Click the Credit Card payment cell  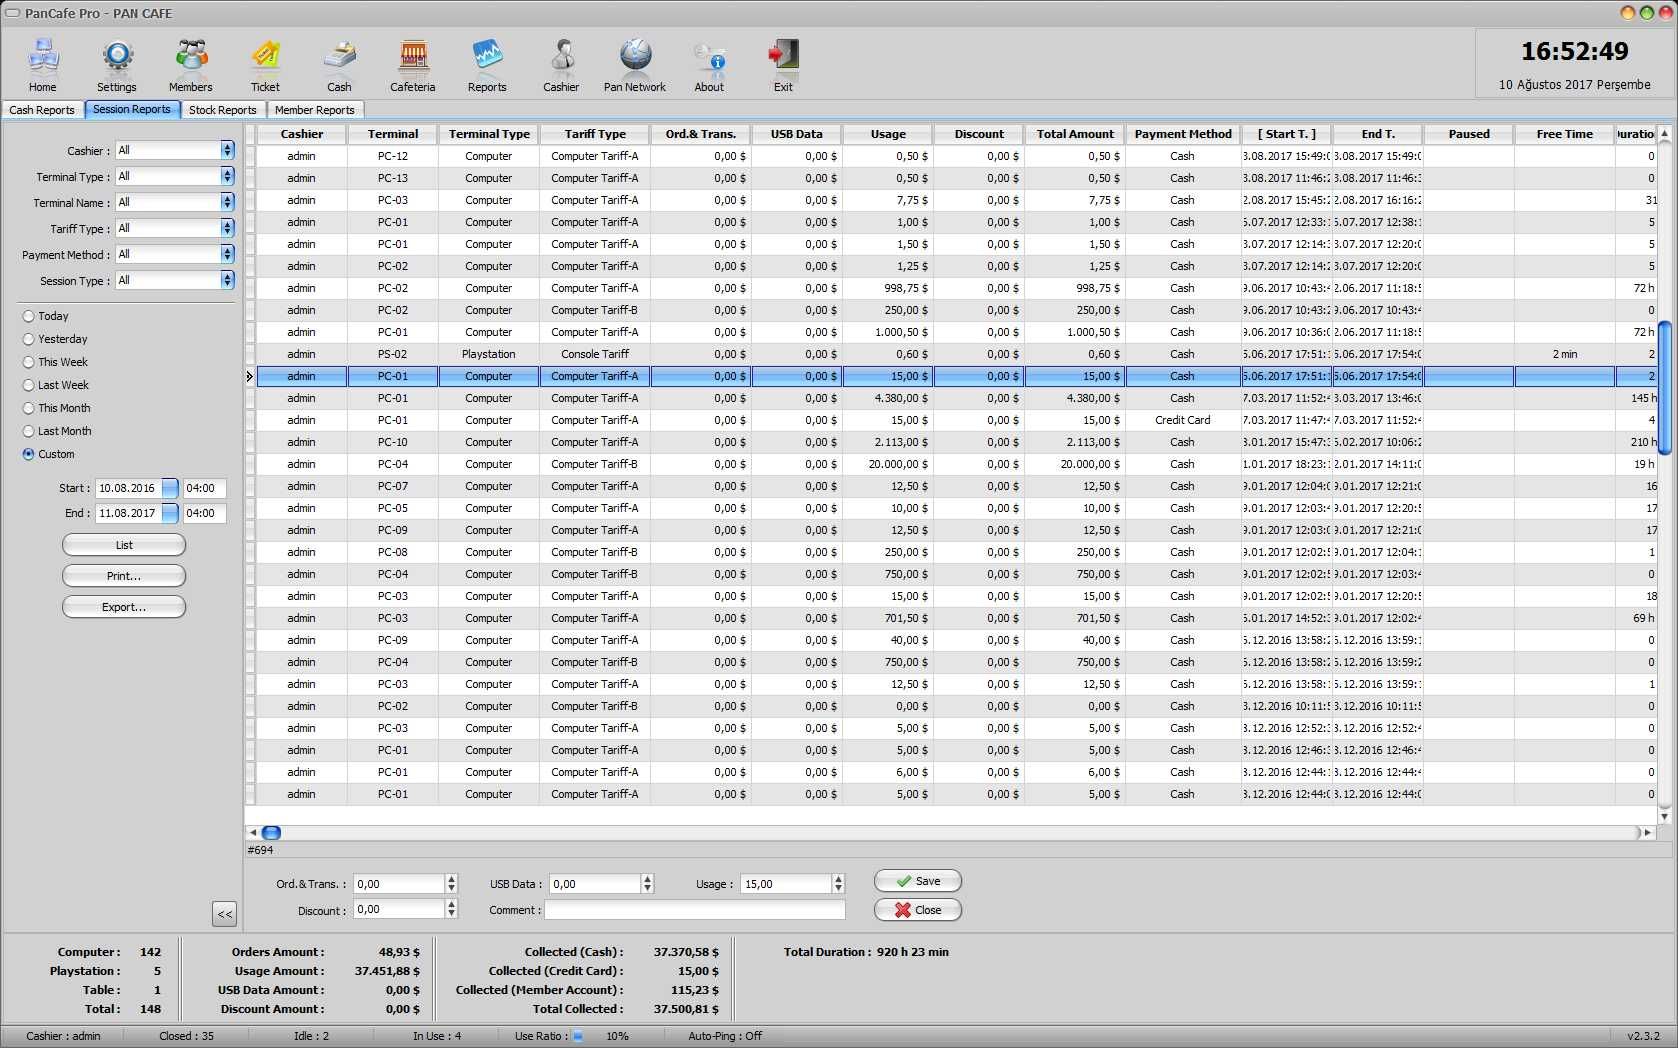[1183, 420]
